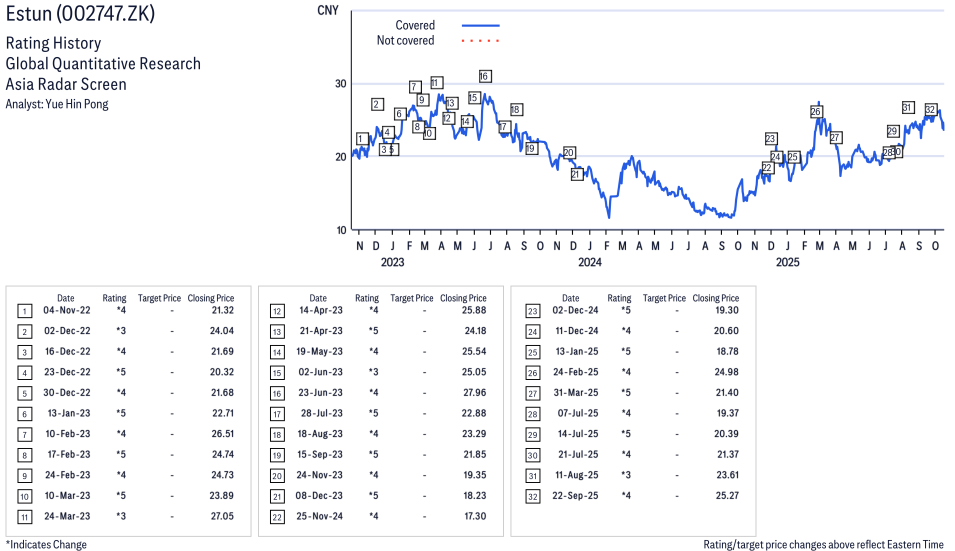Click chart marker 27 on the price line

click(836, 137)
